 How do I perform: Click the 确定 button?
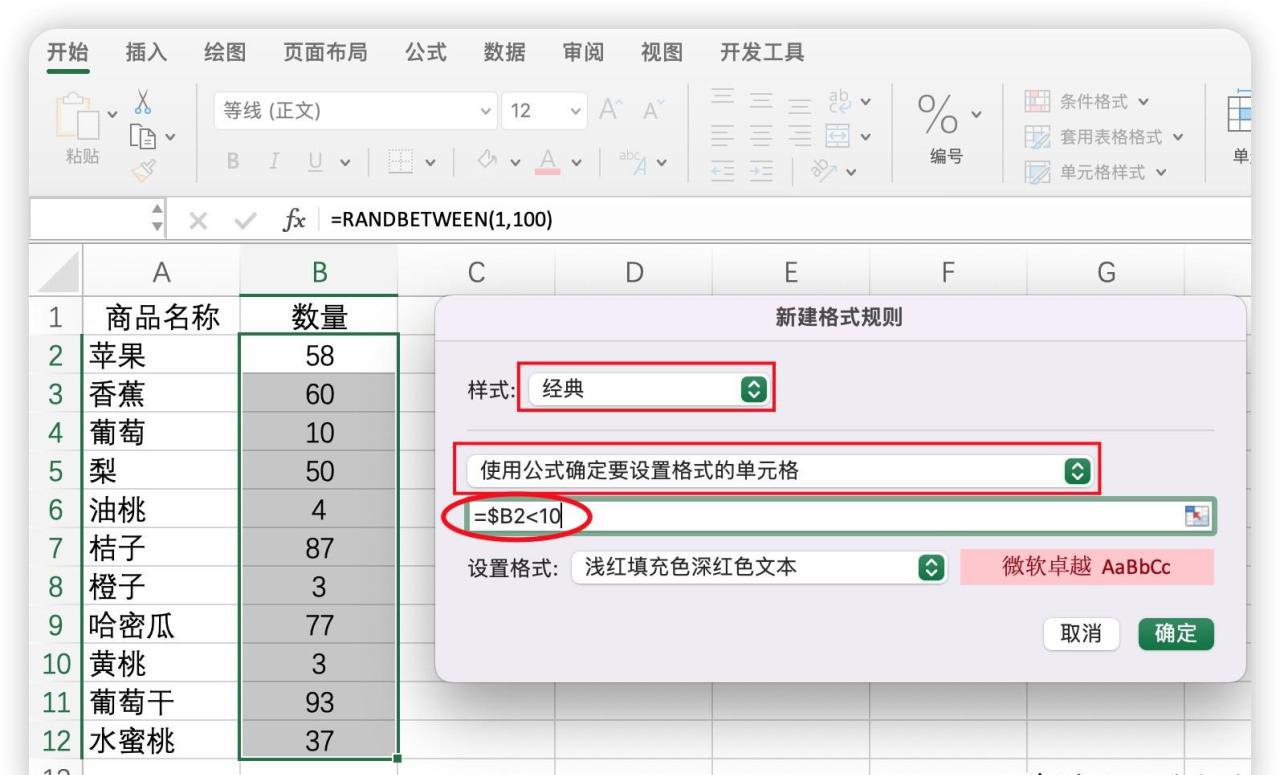1174,634
